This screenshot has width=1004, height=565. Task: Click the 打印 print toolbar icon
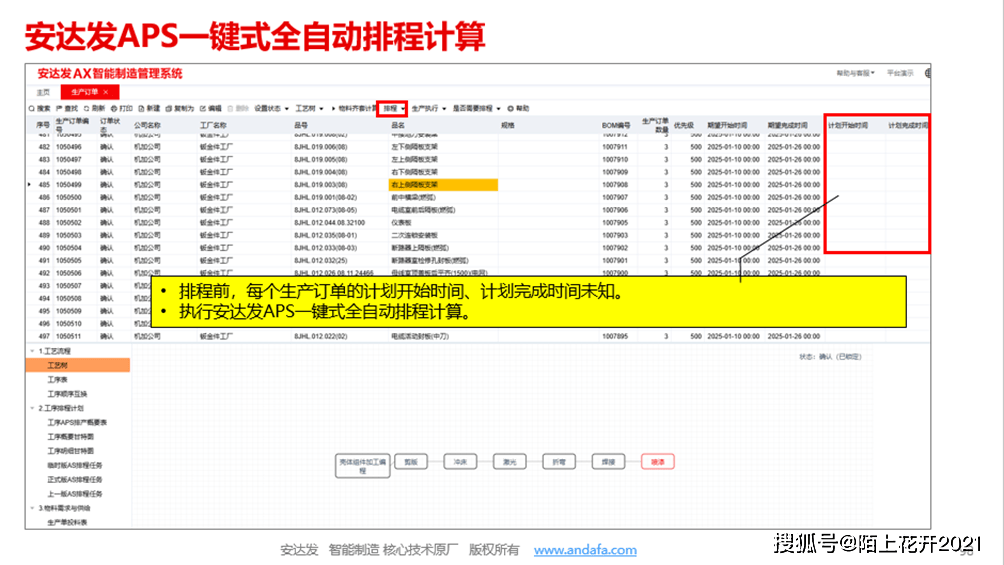pyautogui.click(x=114, y=109)
